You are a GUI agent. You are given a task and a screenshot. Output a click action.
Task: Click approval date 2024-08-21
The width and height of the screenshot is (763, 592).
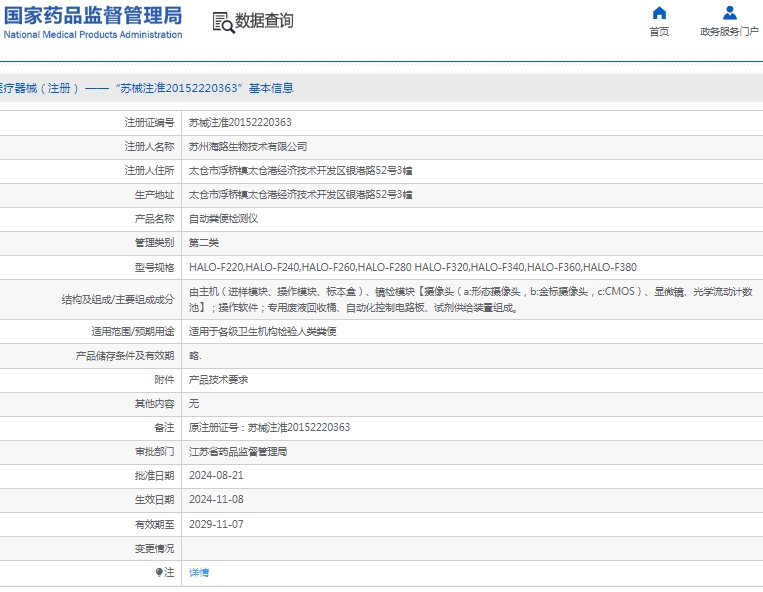pos(216,475)
